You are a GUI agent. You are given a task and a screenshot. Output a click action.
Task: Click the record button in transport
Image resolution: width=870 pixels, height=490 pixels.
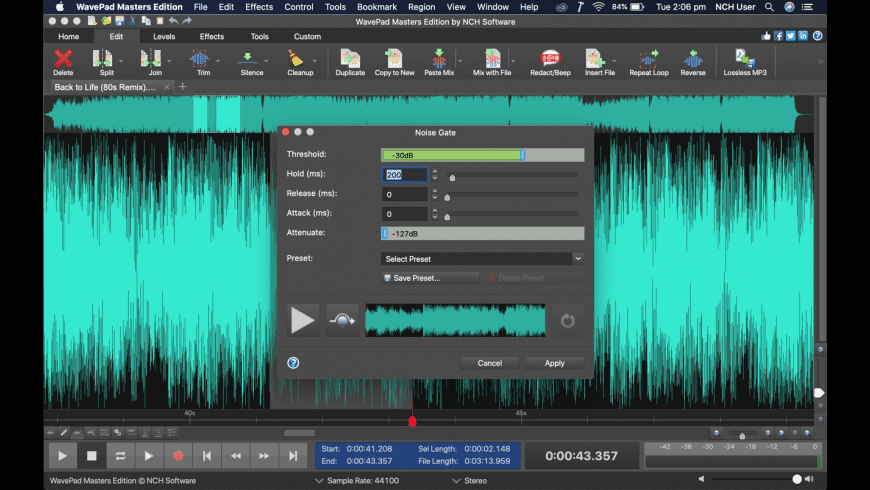(178, 456)
